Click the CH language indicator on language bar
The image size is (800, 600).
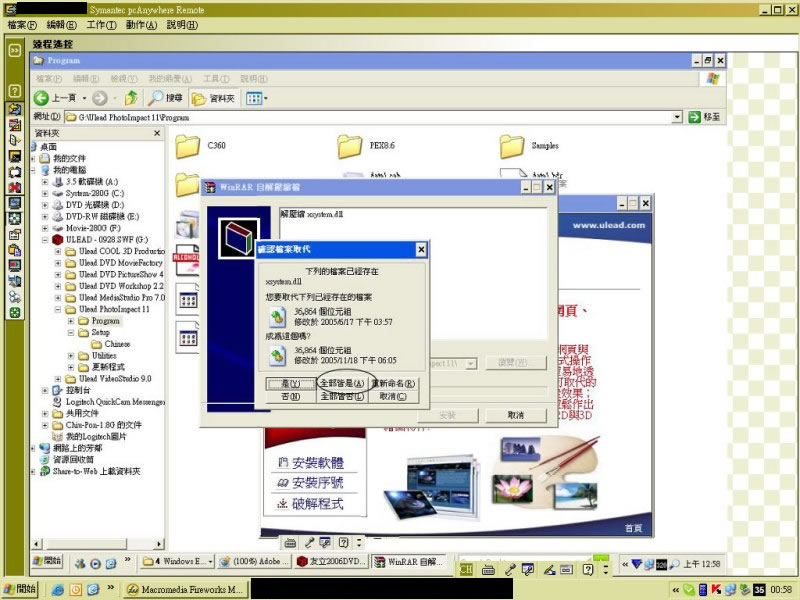(466, 569)
